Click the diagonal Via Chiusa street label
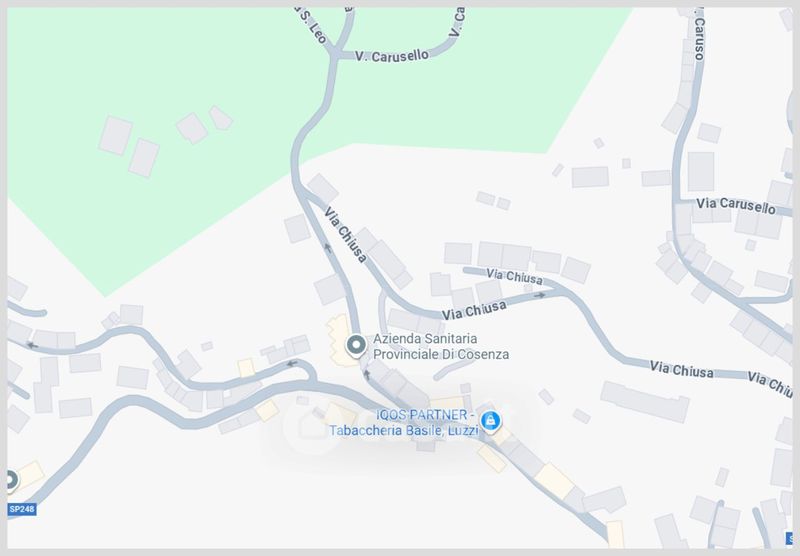800x556 pixels. [345, 235]
